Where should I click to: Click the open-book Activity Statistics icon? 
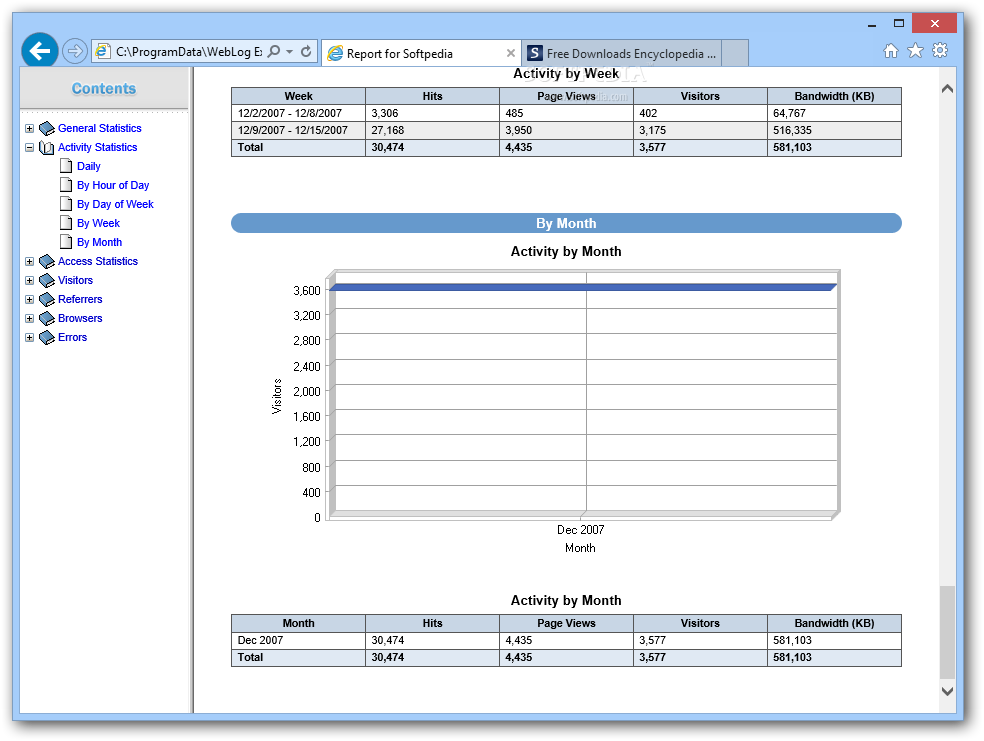46,147
